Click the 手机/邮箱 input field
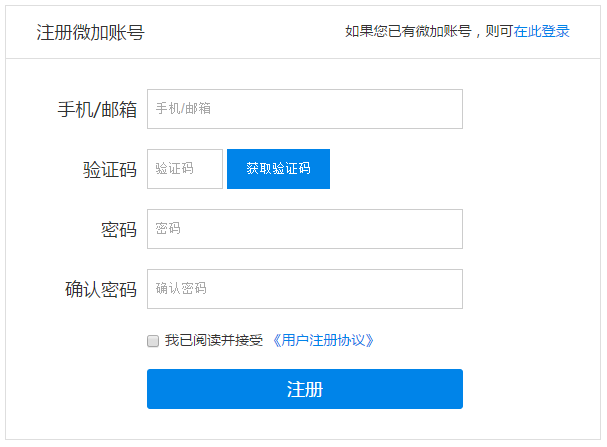607x447 pixels. point(304,109)
